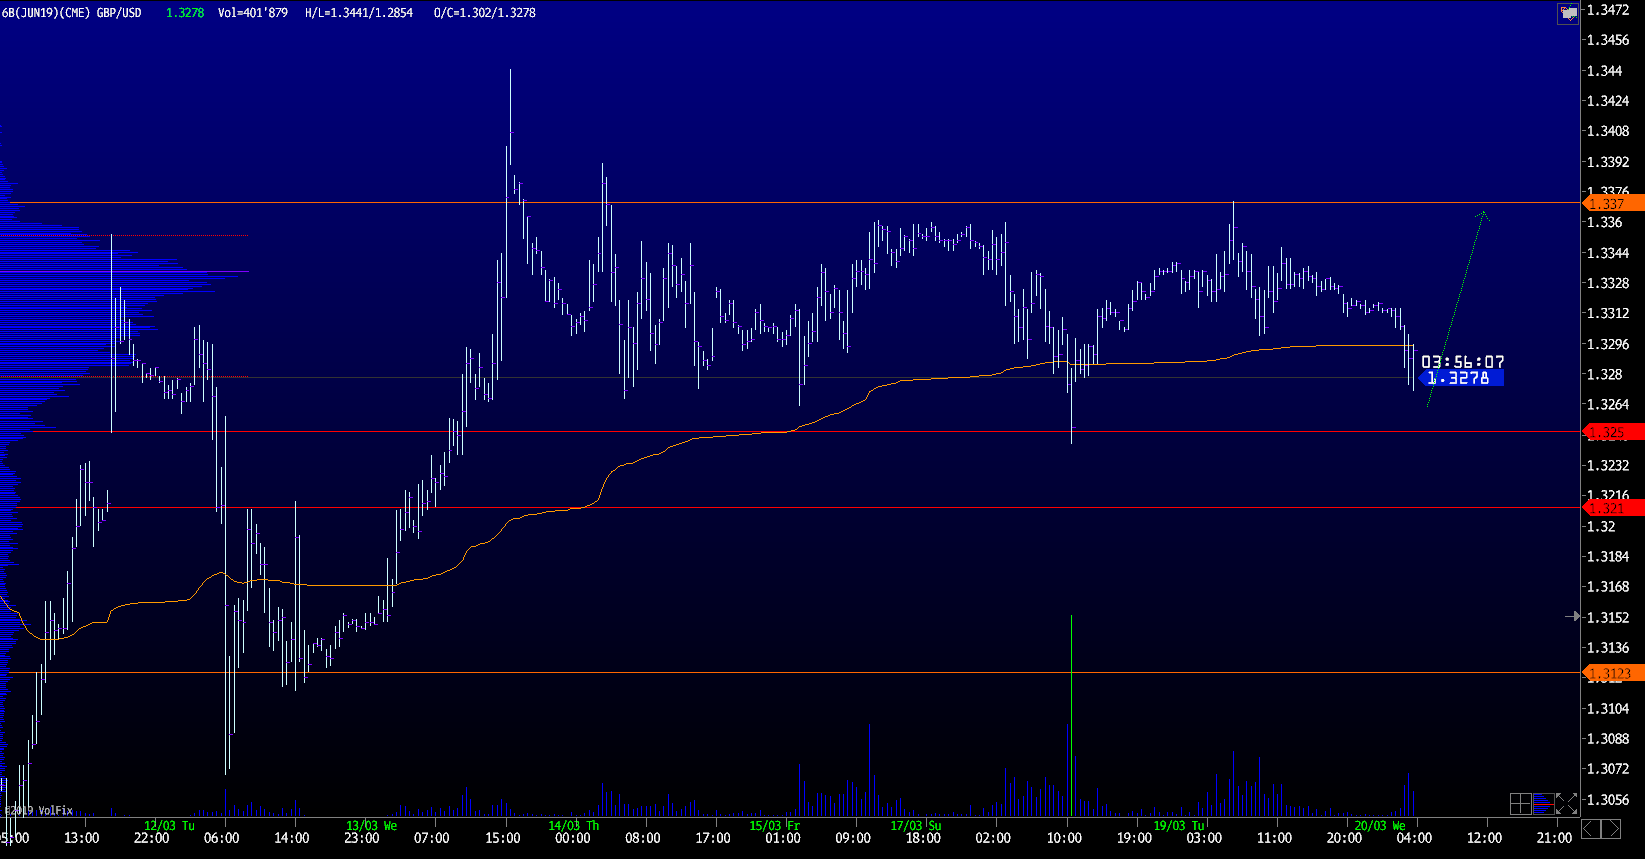This screenshot has height=859, width=1645.
Task: Select the orange 1.337 price level tag
Action: (1613, 204)
